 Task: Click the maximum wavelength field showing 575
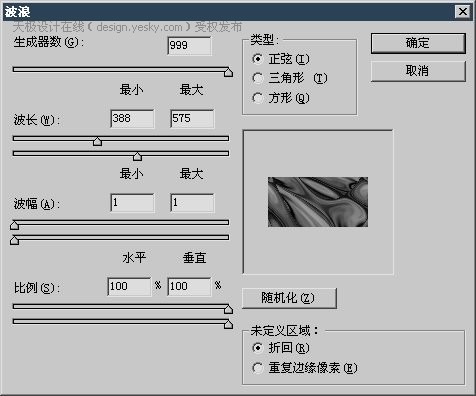(x=192, y=119)
